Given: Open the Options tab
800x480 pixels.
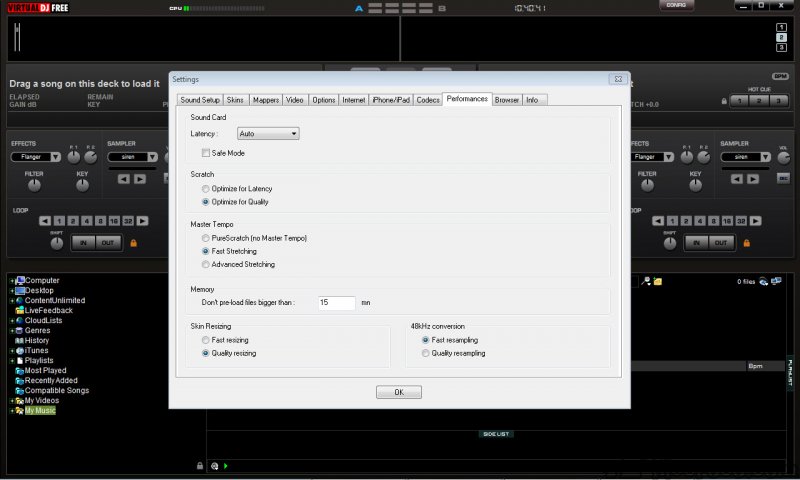Looking at the screenshot, I should click(323, 100).
